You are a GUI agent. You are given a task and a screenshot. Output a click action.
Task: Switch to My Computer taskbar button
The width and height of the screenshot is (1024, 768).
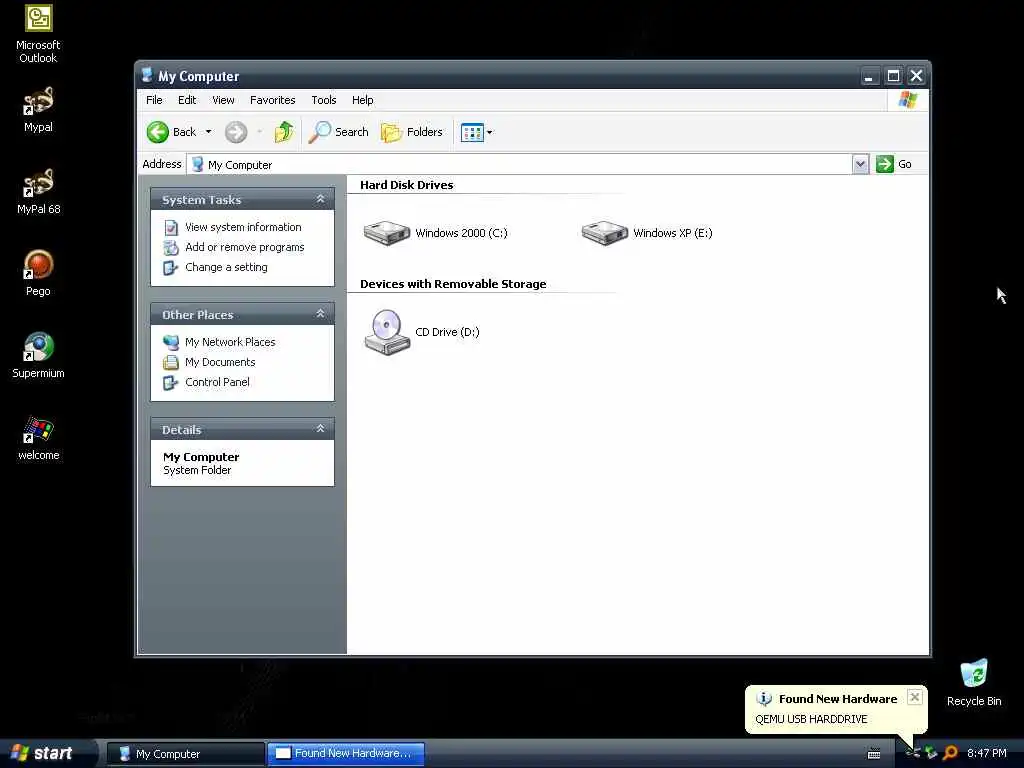pos(185,754)
